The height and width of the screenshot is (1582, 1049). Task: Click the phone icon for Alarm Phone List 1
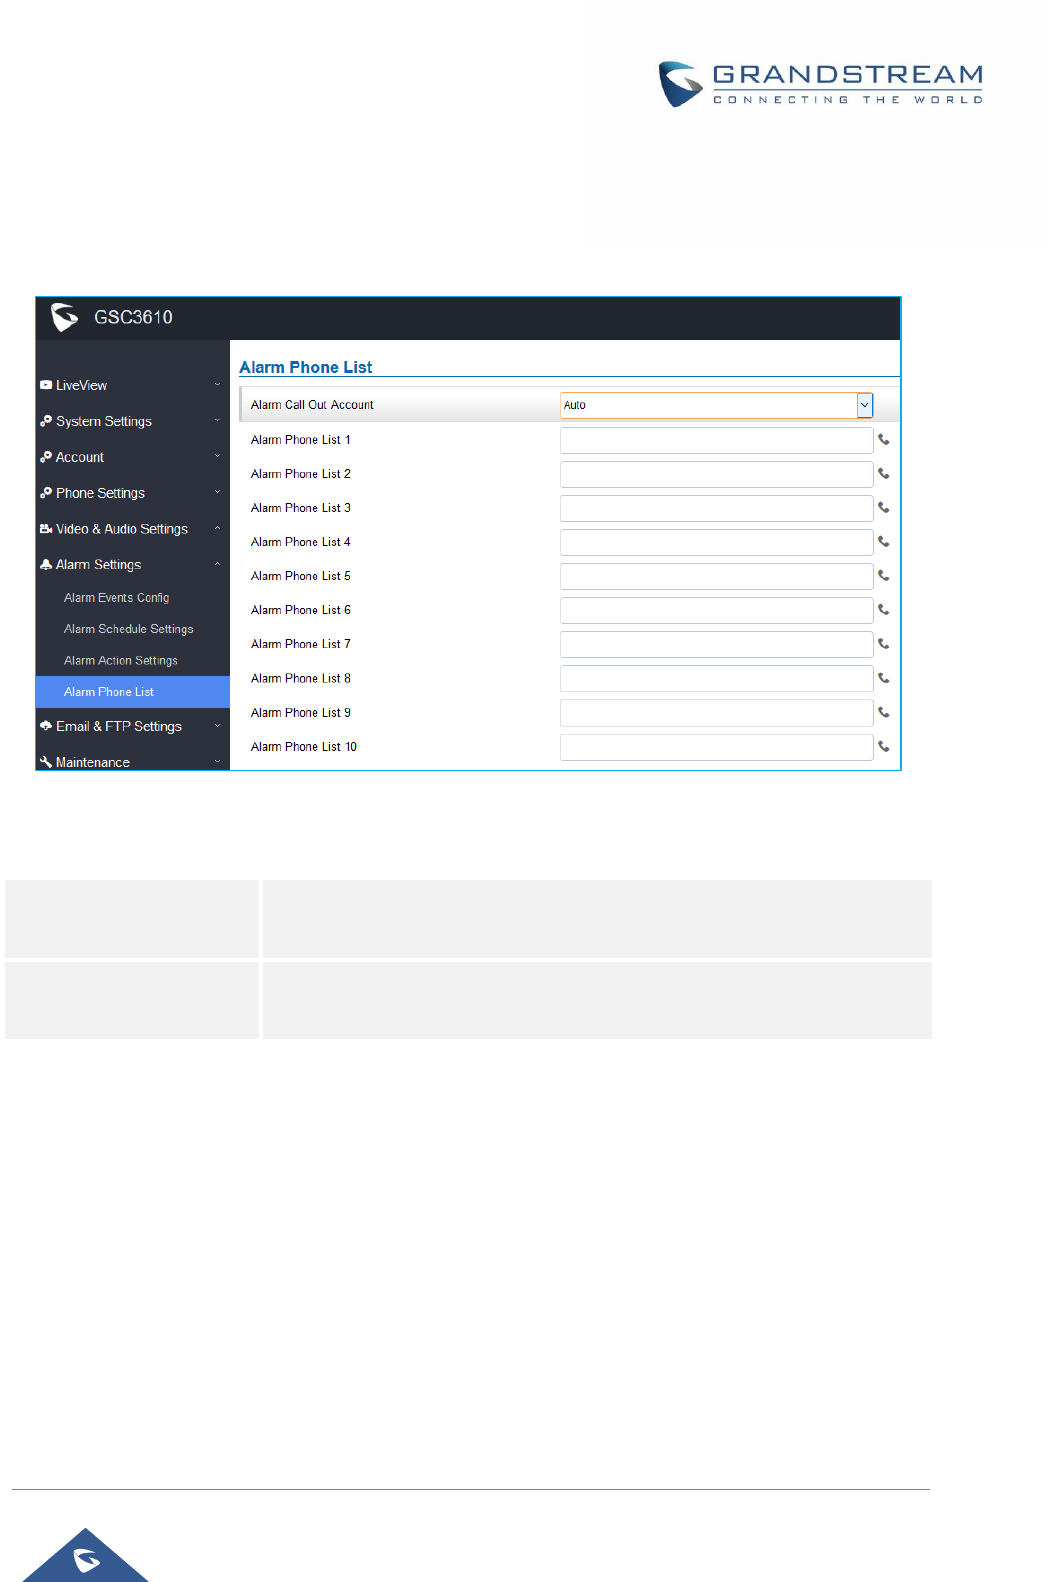click(883, 440)
